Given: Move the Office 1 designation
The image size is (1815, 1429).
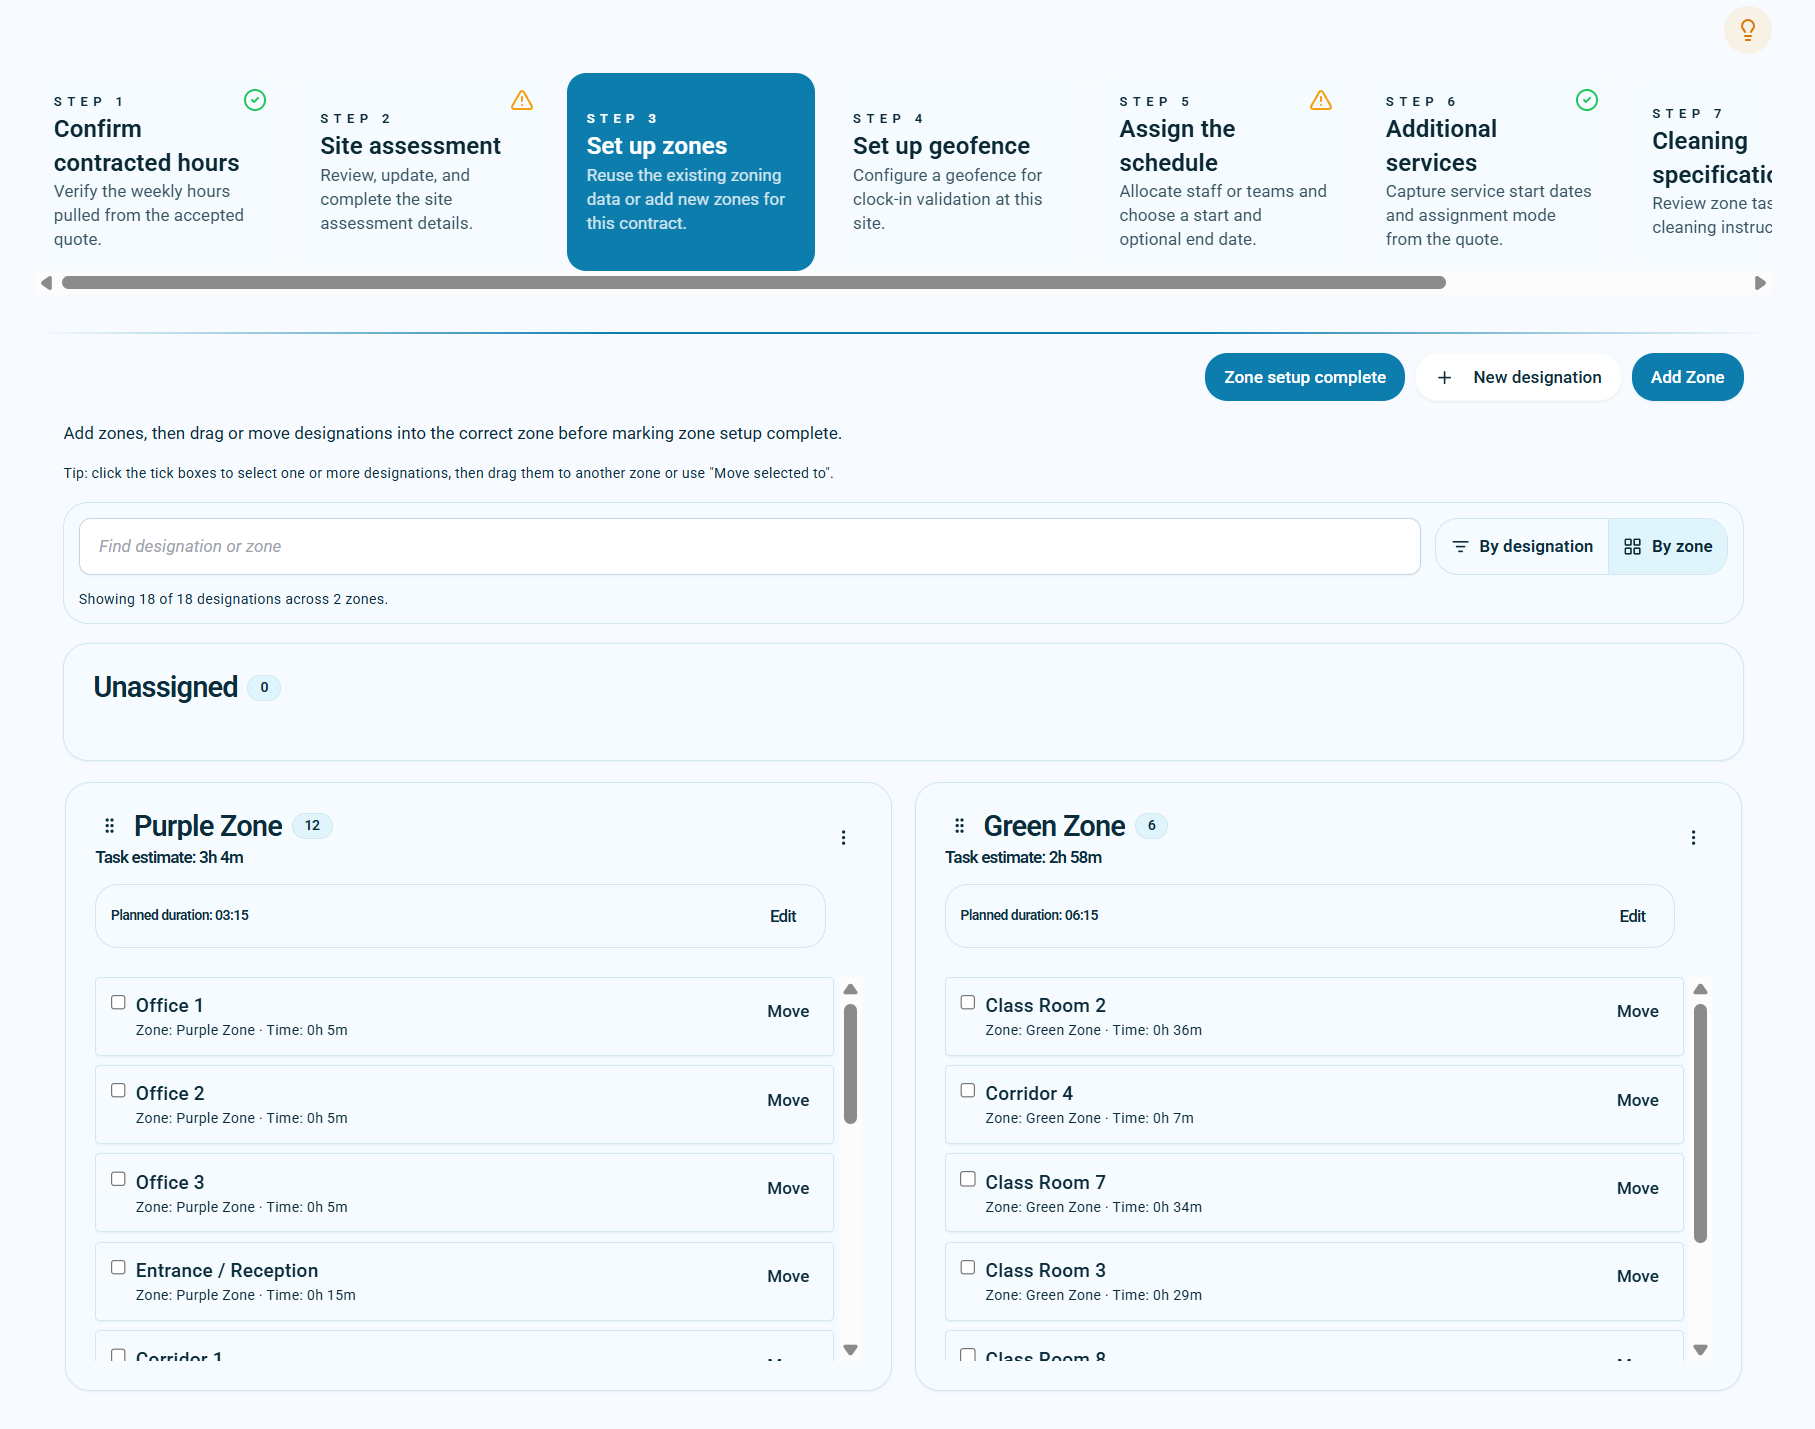Looking at the screenshot, I should pyautogui.click(x=788, y=1012).
